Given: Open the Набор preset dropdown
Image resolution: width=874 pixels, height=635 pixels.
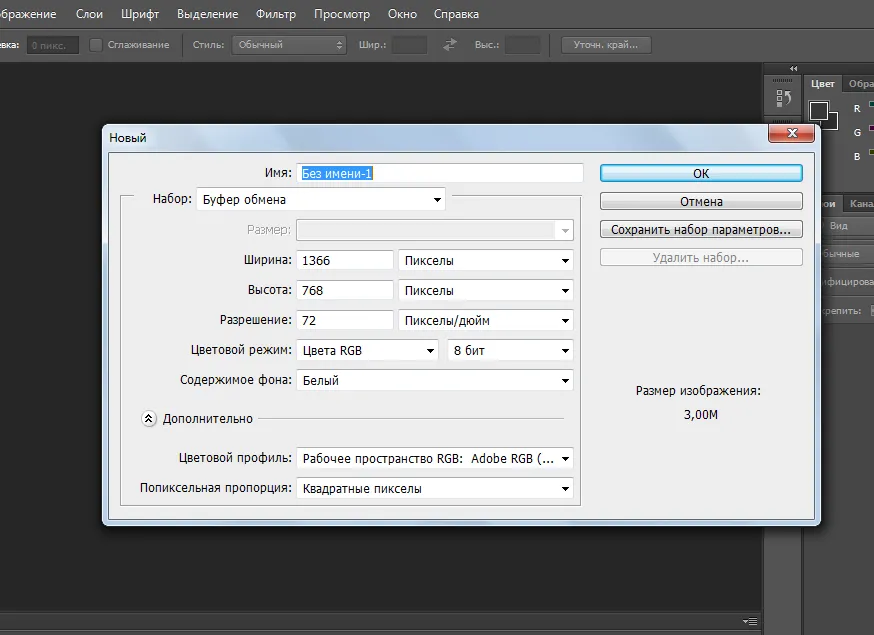Looking at the screenshot, I should [x=321, y=199].
